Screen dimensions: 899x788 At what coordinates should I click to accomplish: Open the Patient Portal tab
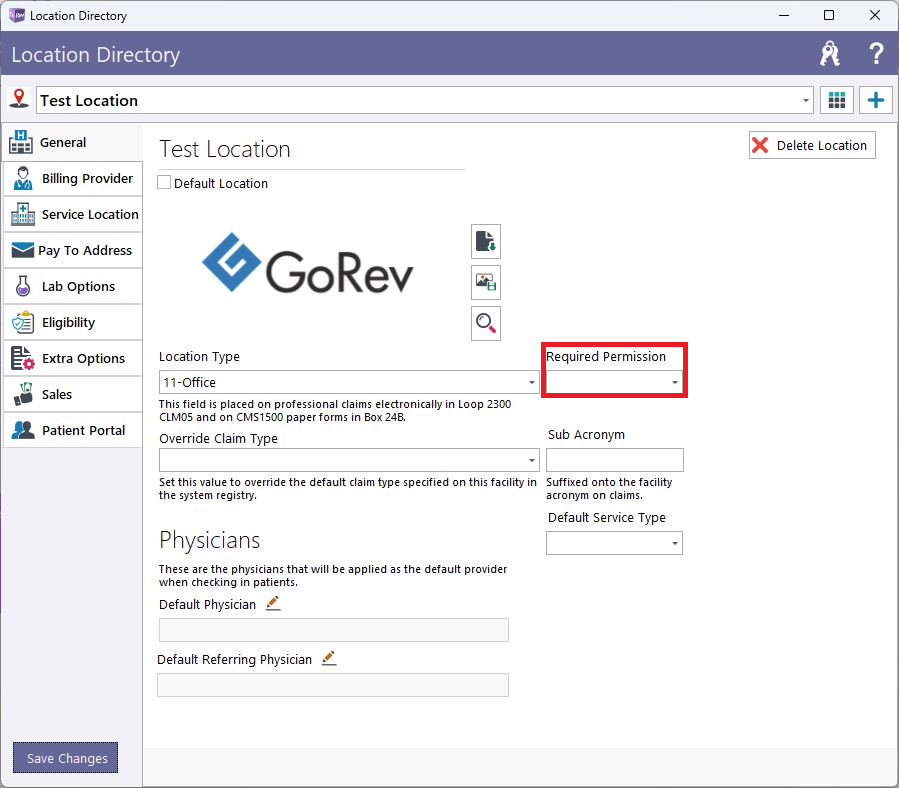pyautogui.click(x=73, y=430)
